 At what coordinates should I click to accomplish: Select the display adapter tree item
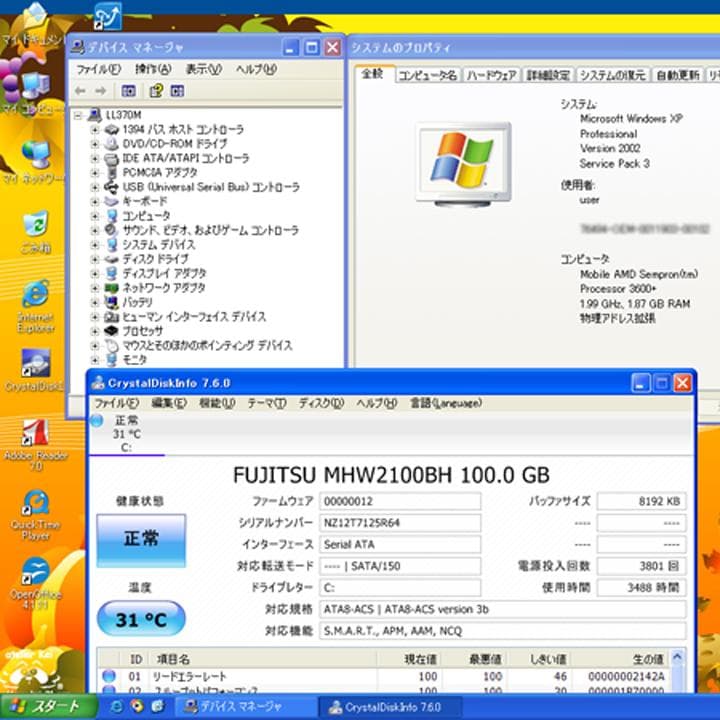(164, 273)
